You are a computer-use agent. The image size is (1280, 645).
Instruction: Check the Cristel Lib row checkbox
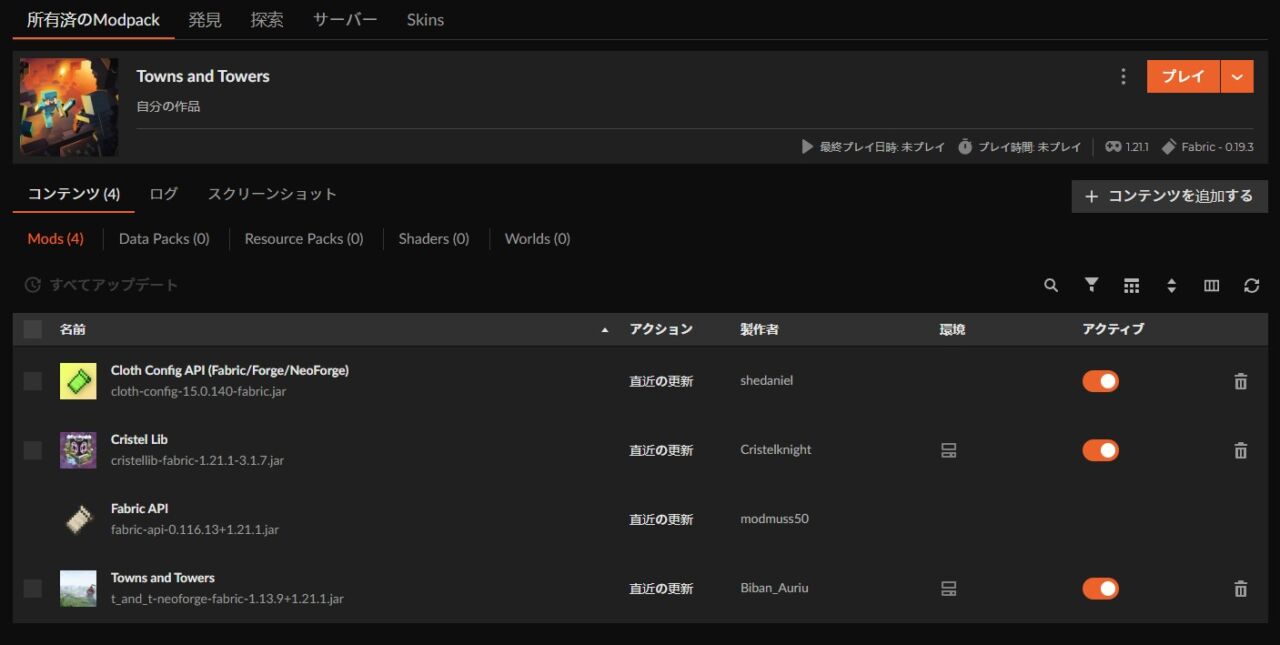pos(33,450)
